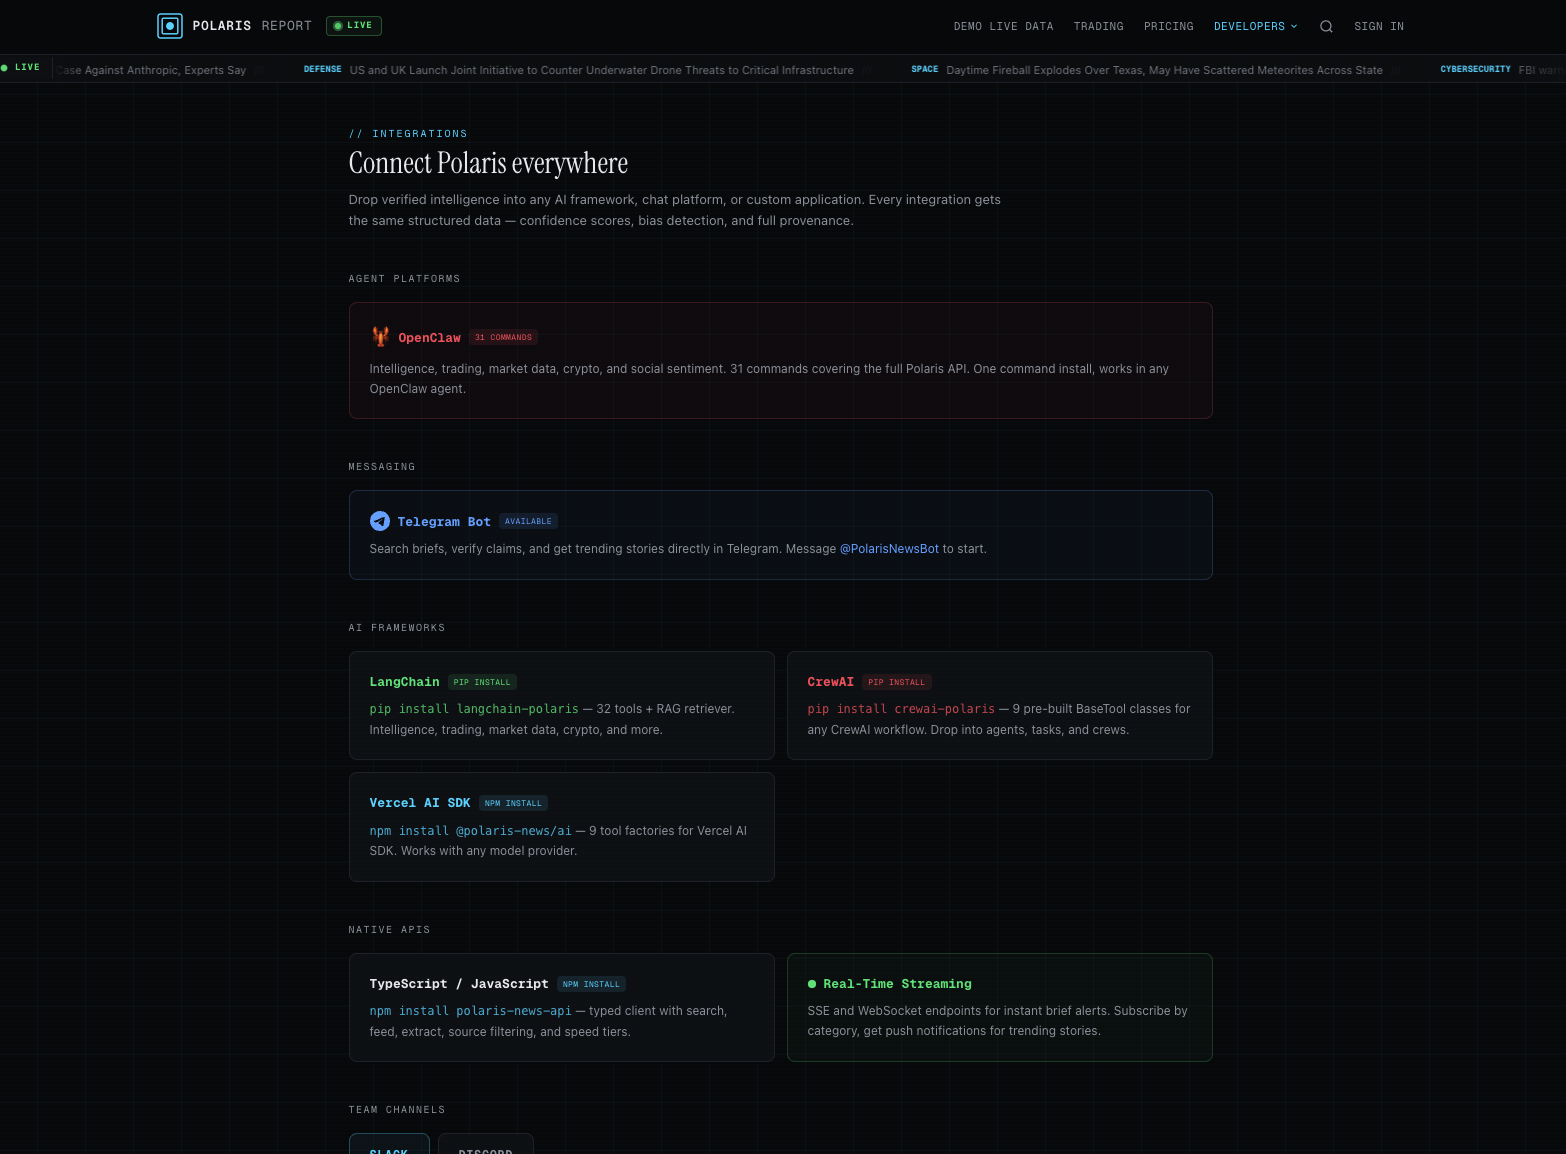This screenshot has width=1566, height=1154.
Task: Select TRADING in the navigation bar
Action: (1098, 26)
